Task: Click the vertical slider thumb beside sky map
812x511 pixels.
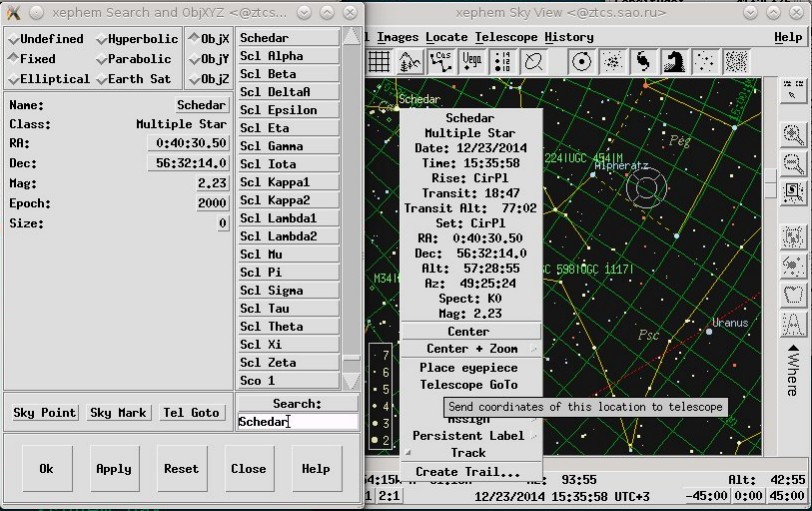Action: tap(771, 183)
